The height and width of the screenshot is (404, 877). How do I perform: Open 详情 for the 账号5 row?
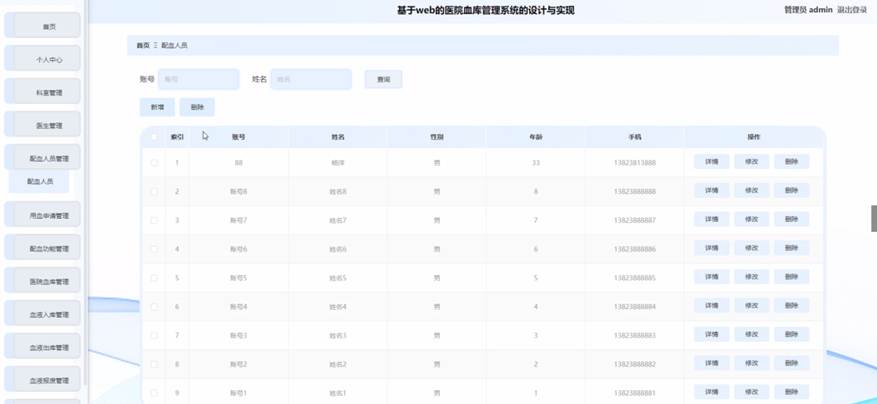pyautogui.click(x=711, y=277)
